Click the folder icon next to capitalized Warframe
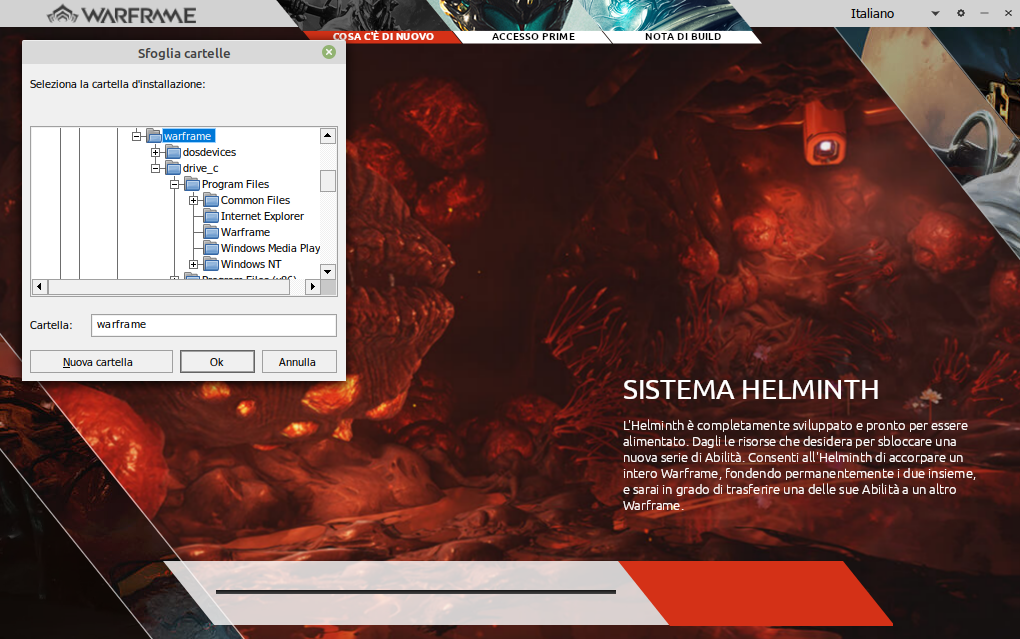The width and height of the screenshot is (1020, 639). pyautogui.click(x=211, y=232)
